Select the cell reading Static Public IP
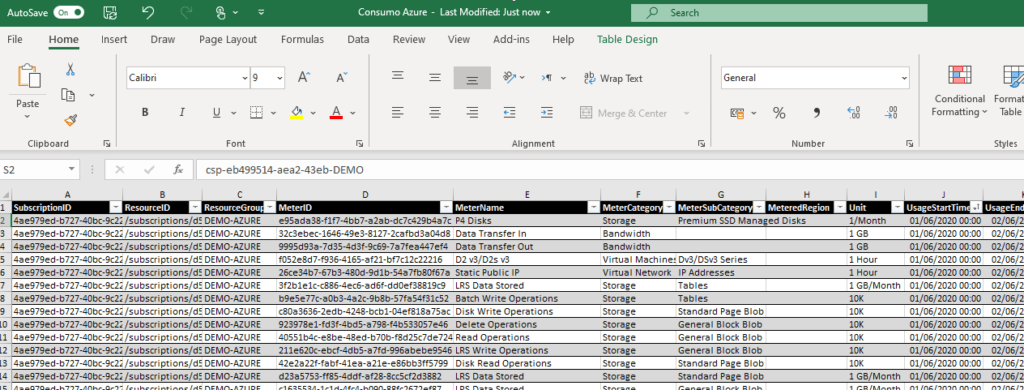1024x390 pixels. pyautogui.click(x=527, y=272)
